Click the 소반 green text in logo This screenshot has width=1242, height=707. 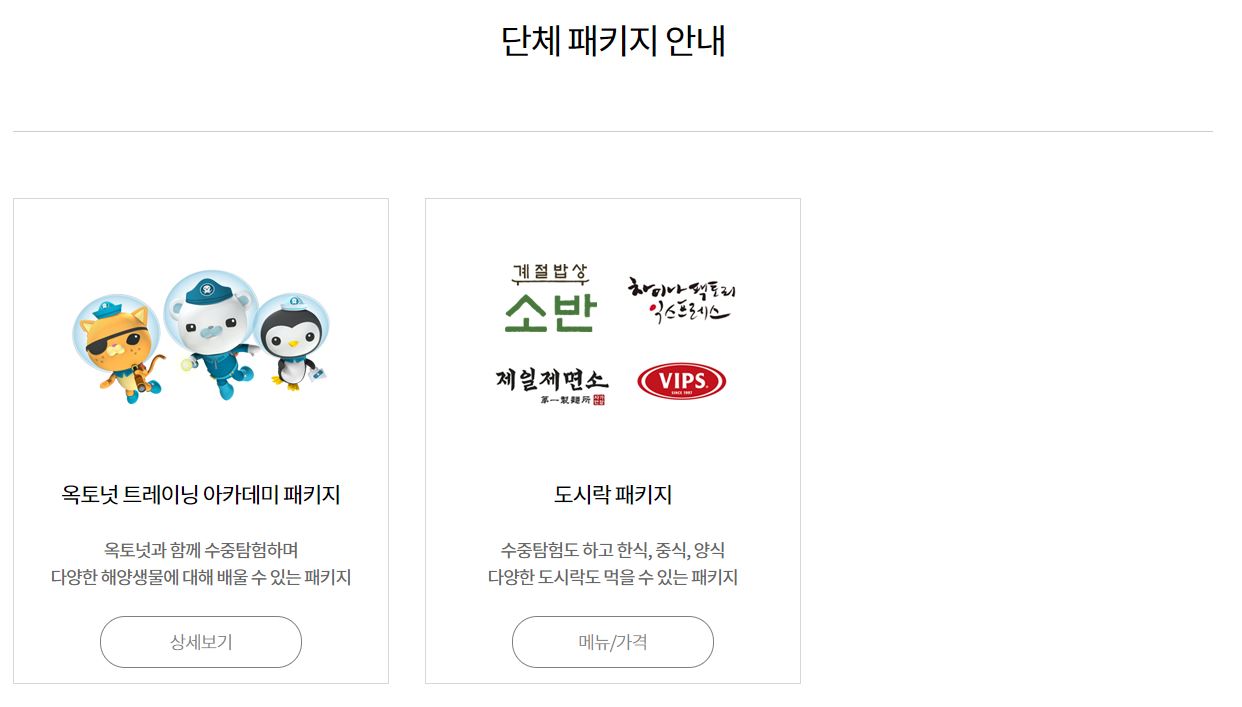pyautogui.click(x=549, y=313)
